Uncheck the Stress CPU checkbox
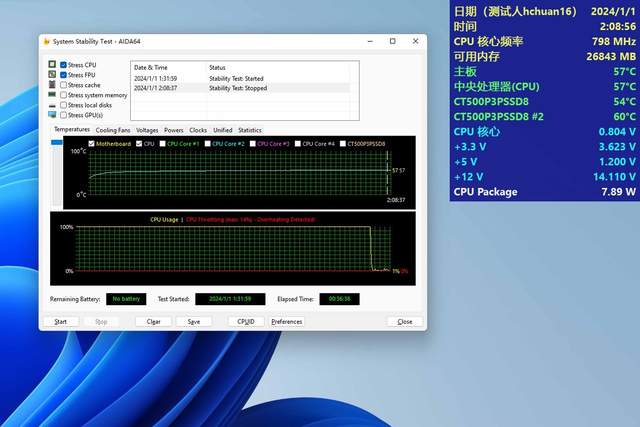This screenshot has width=640, height=427. pos(63,65)
